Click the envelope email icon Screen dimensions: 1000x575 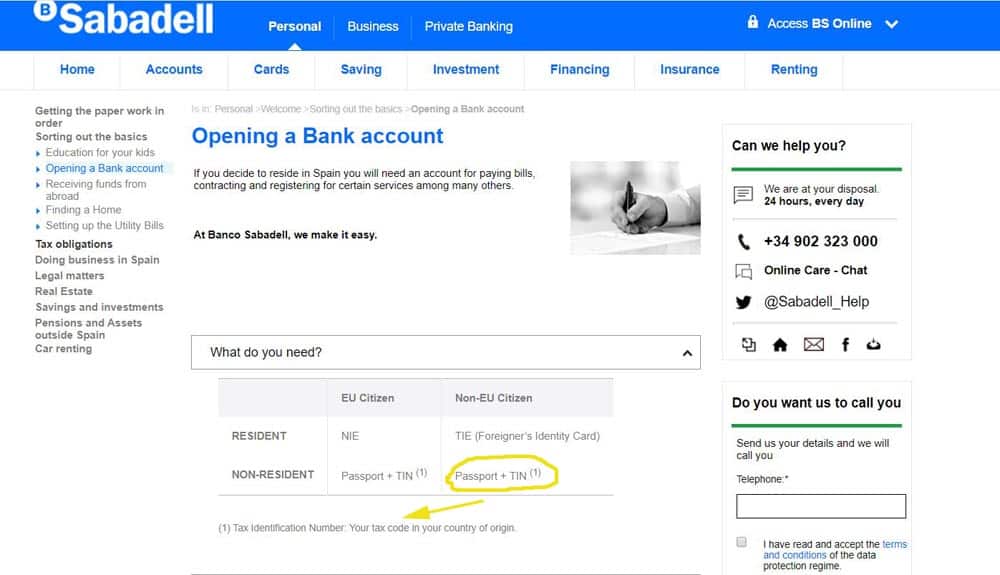(813, 345)
